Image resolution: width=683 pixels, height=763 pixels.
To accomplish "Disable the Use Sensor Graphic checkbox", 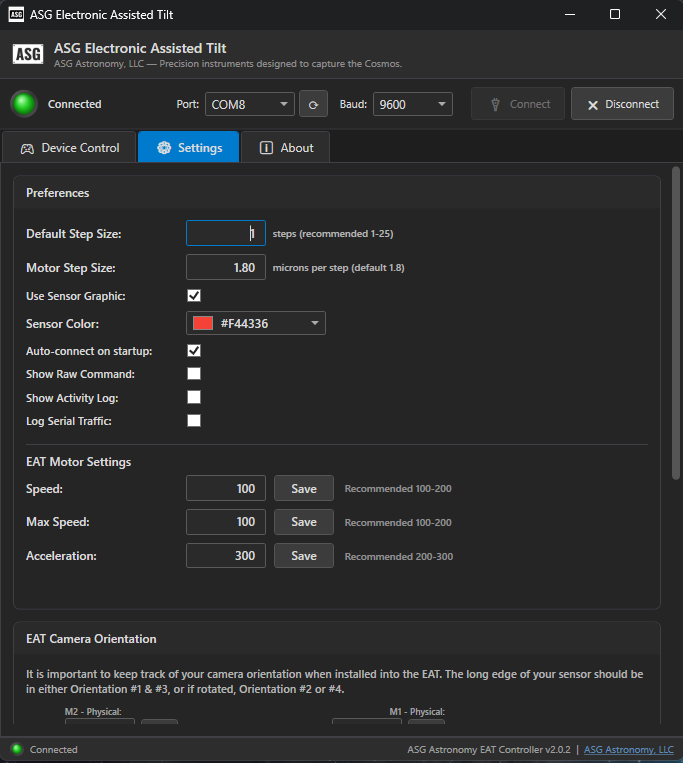I will 194,296.
